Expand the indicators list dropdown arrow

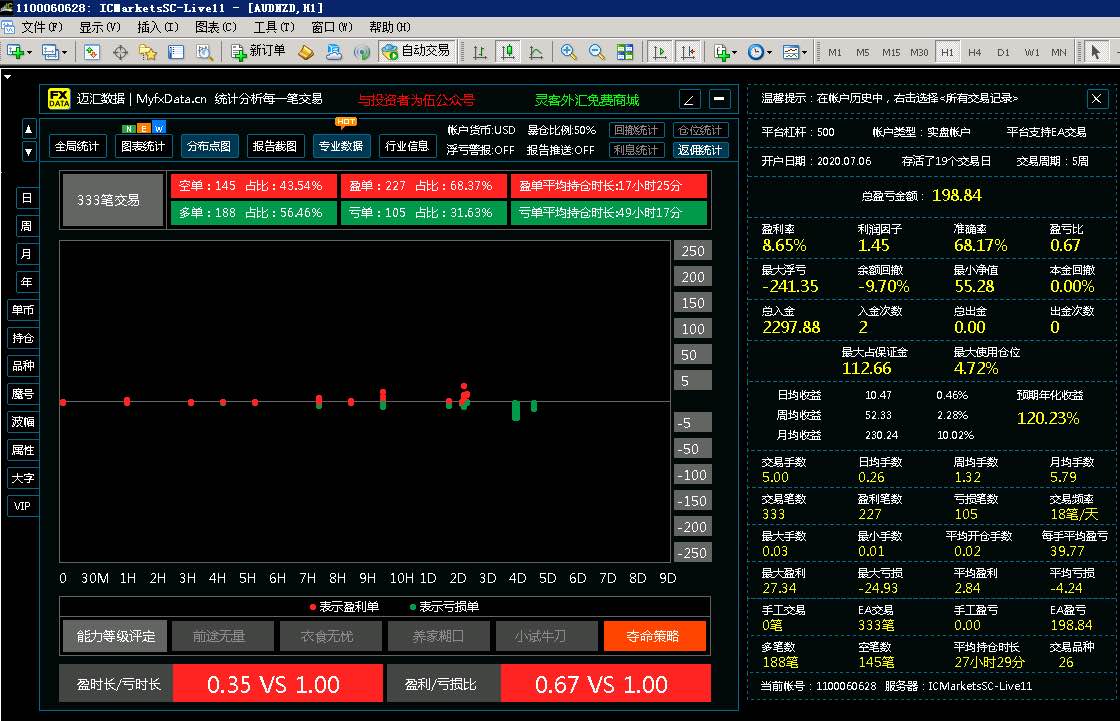[x=734, y=53]
